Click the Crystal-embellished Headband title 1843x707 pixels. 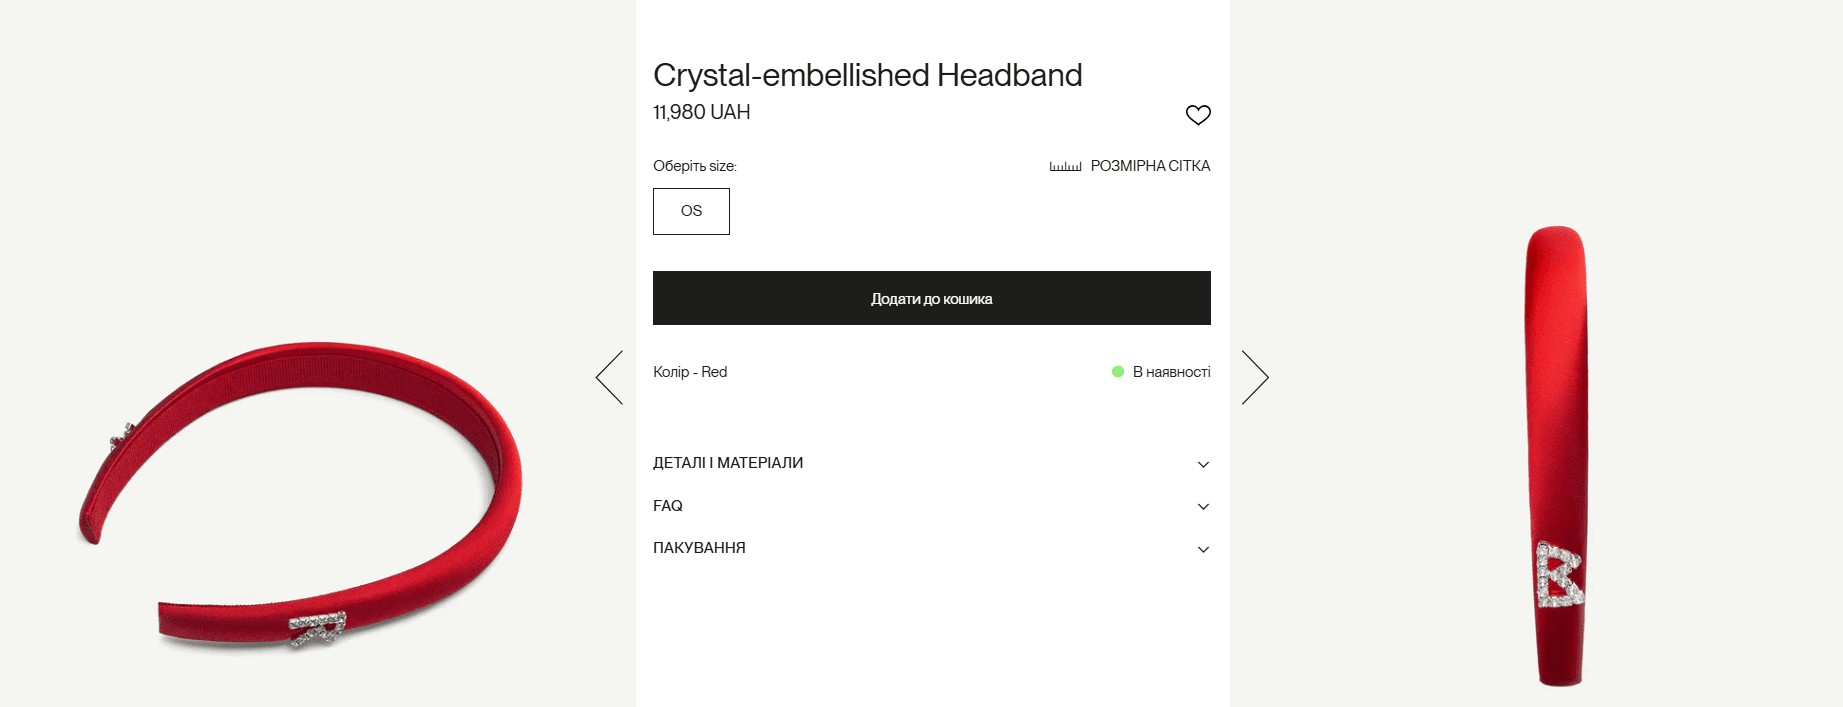(x=867, y=75)
